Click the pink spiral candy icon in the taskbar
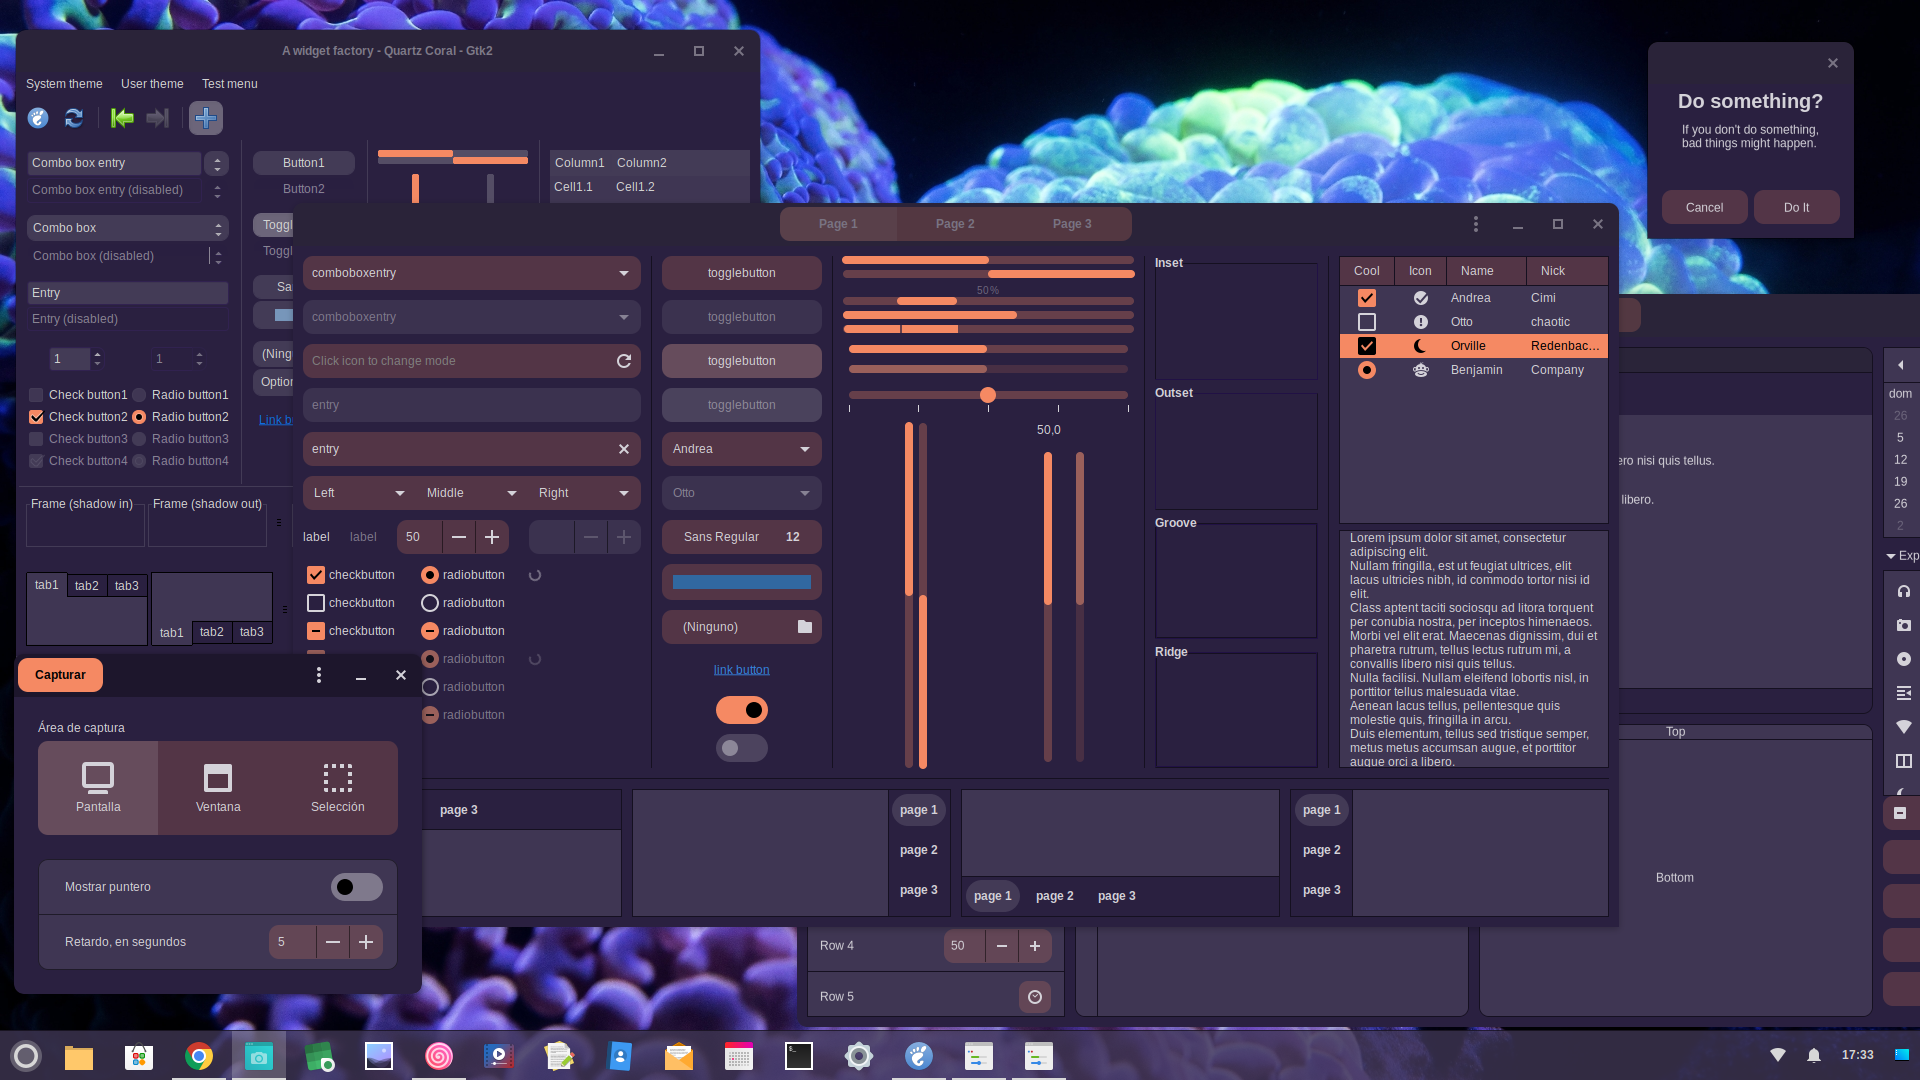Image resolution: width=1920 pixels, height=1080 pixels. coord(439,1056)
